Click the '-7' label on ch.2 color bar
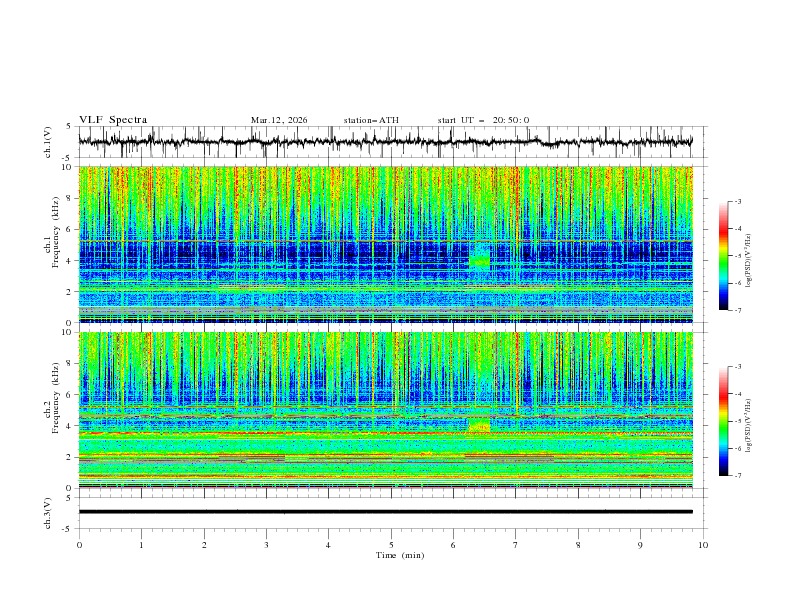The height and width of the screenshot is (612, 792). coord(738,475)
